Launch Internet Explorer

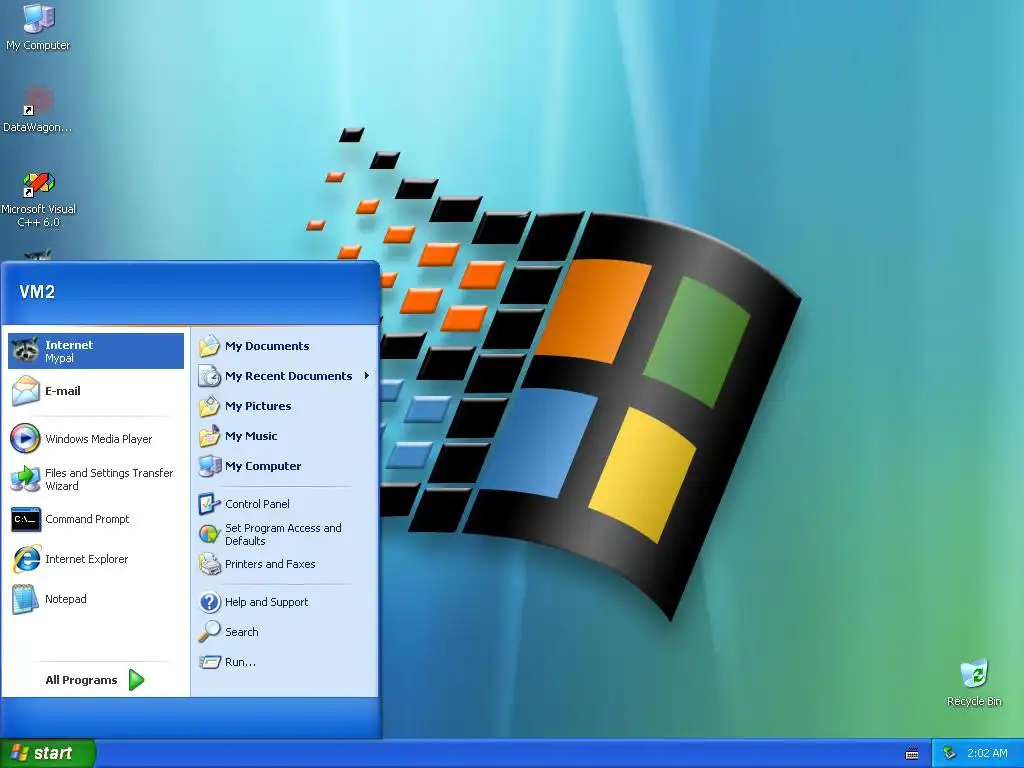(x=96, y=559)
